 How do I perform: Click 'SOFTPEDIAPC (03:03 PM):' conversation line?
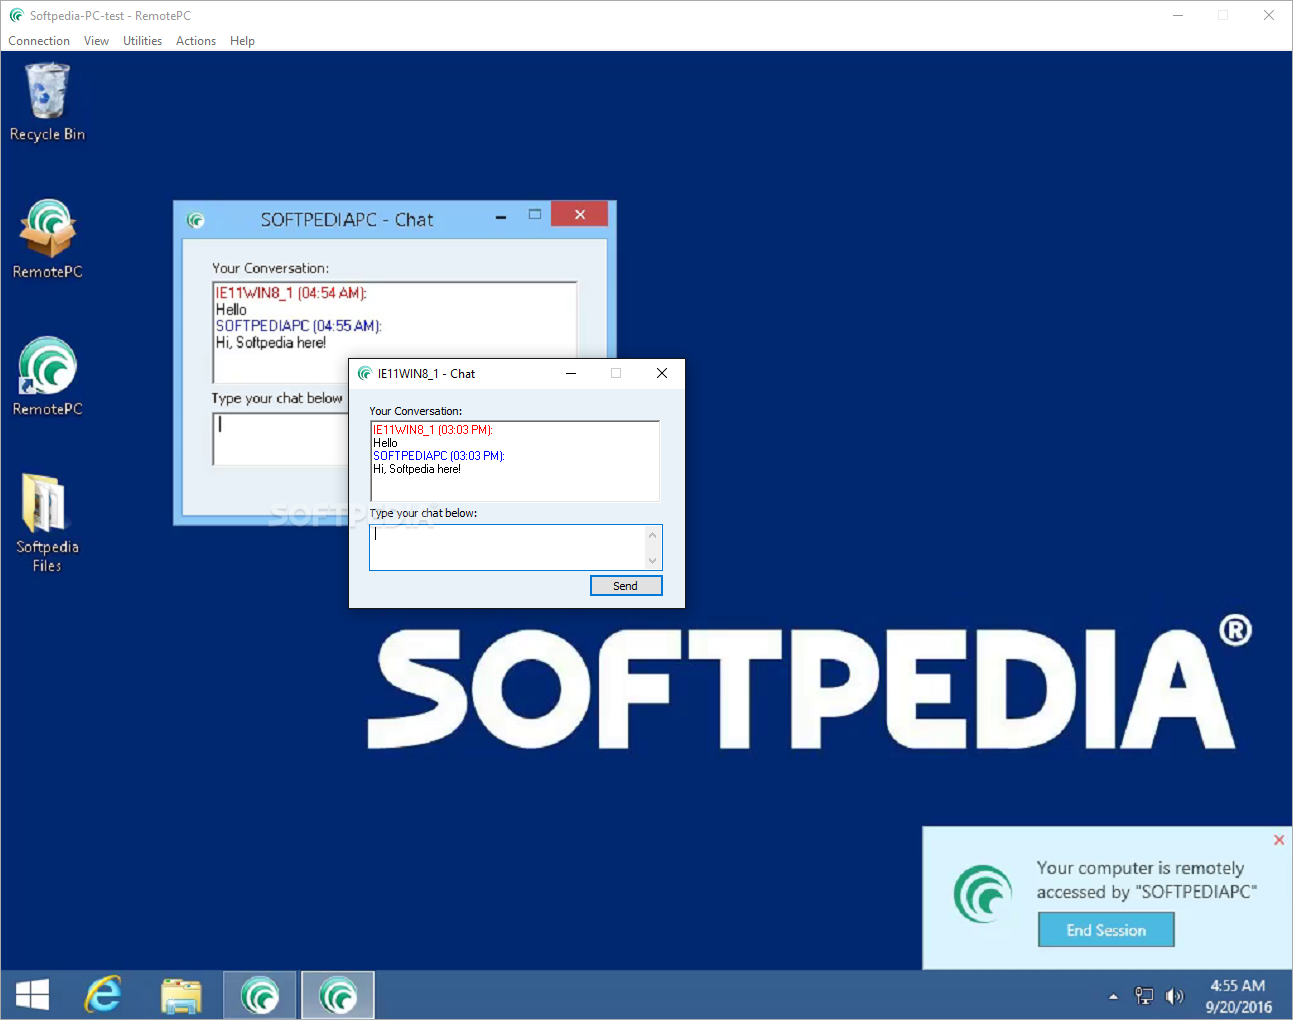tap(439, 456)
